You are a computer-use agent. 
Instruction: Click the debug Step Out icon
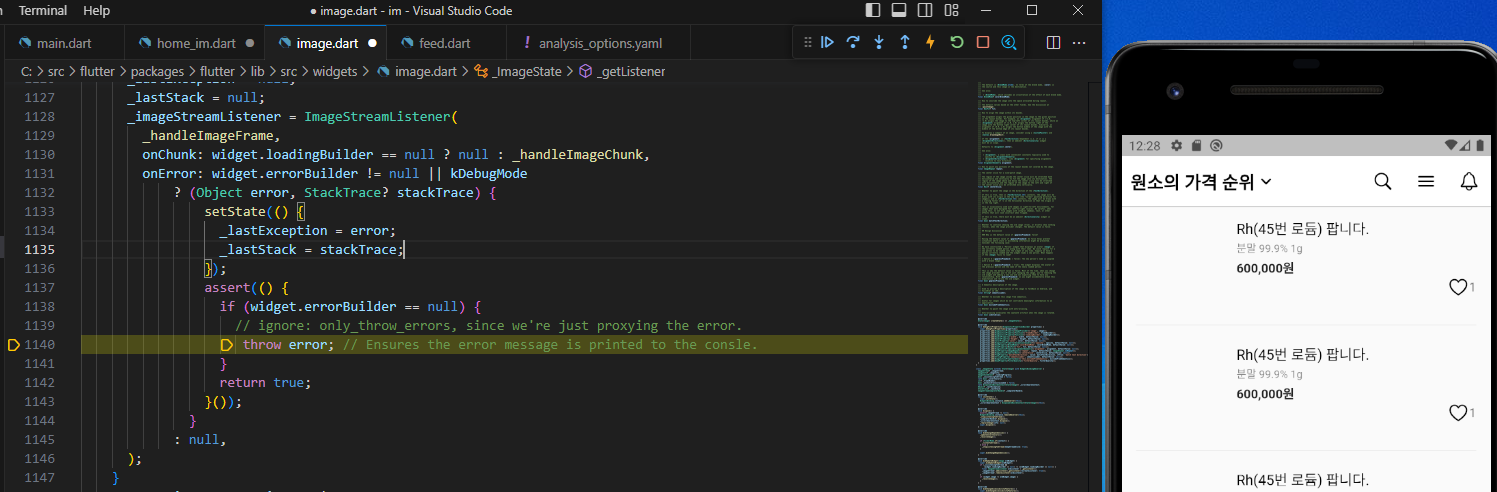905,42
